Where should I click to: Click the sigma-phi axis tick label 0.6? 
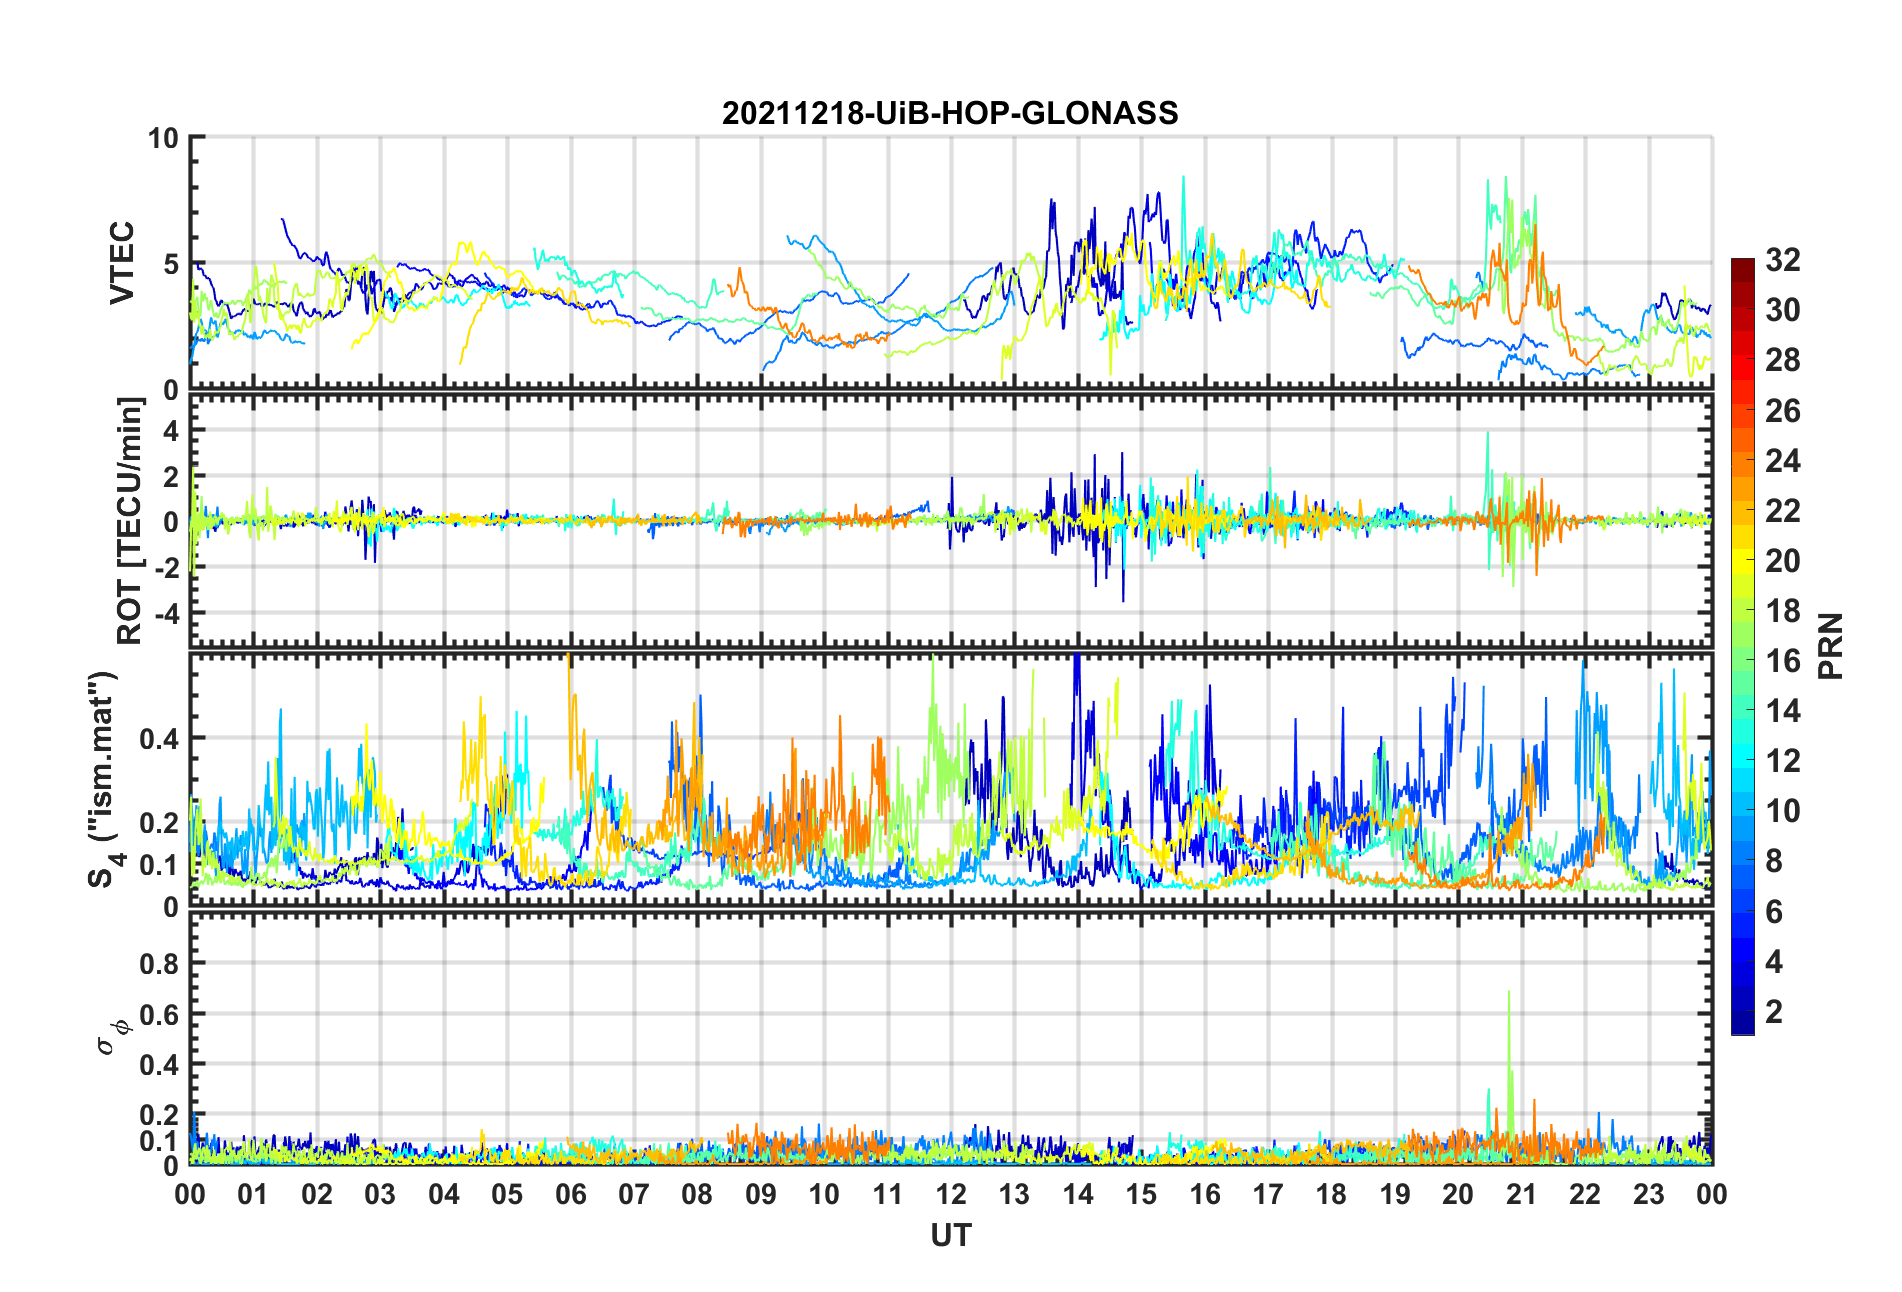[x=159, y=1014]
